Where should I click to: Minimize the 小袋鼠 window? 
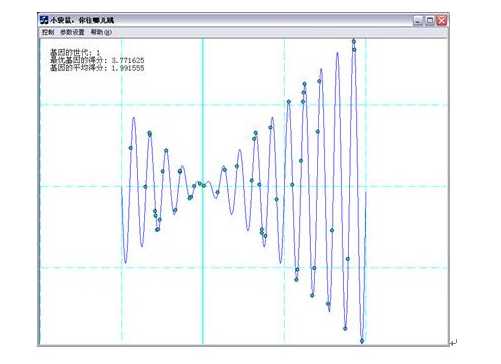418,21
